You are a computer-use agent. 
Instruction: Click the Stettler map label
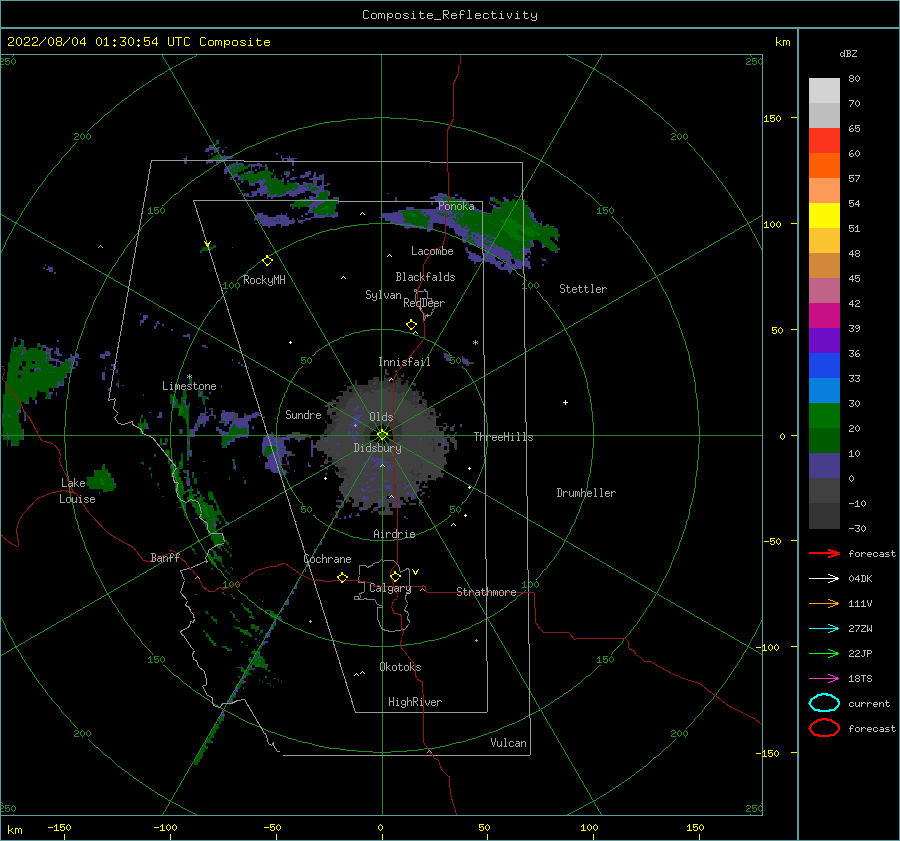[x=583, y=289]
